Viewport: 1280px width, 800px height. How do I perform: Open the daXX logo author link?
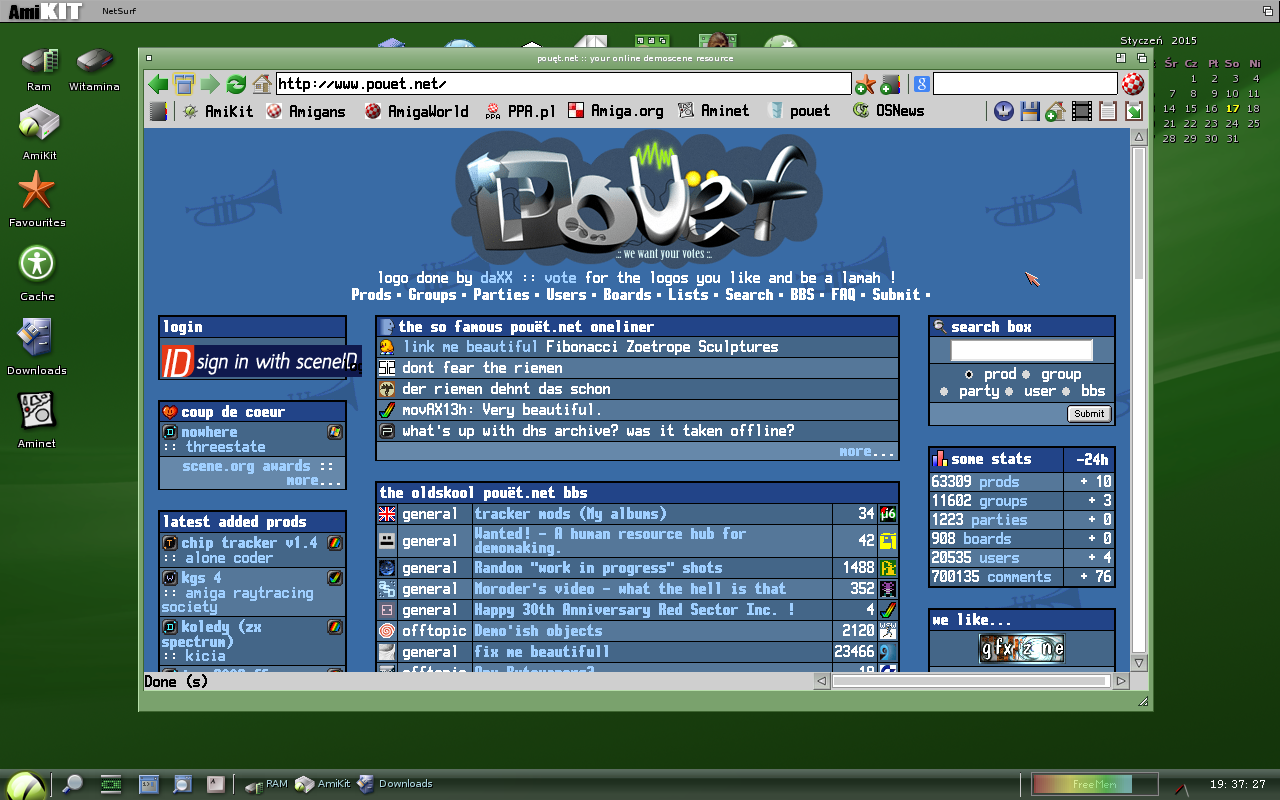click(496, 277)
